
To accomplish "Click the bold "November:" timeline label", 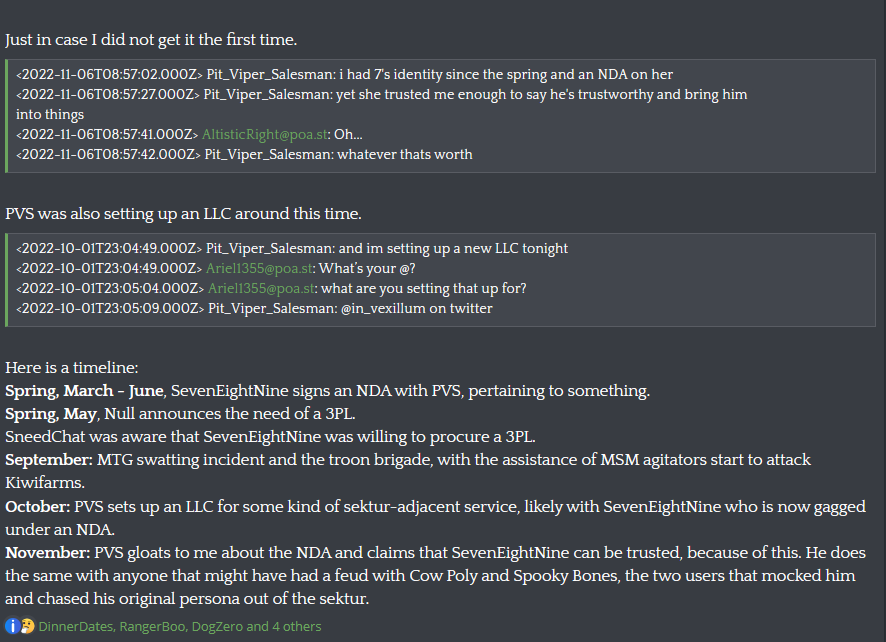I will pos(47,552).
